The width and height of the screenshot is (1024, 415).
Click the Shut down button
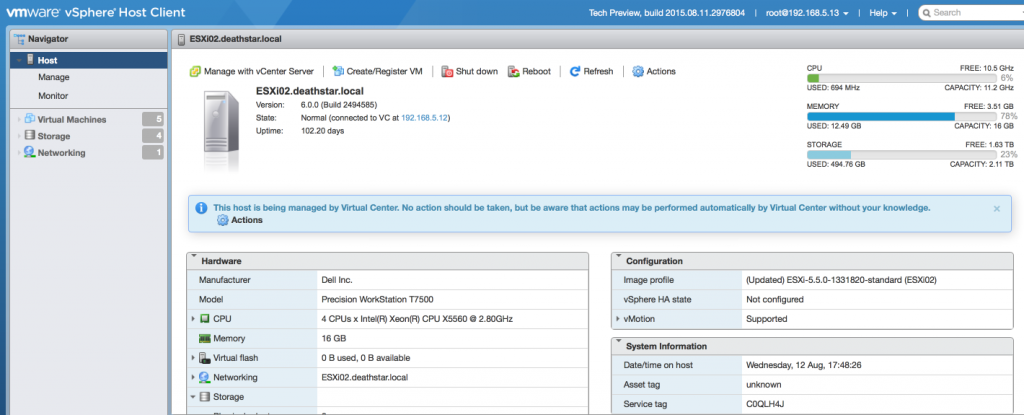click(470, 71)
